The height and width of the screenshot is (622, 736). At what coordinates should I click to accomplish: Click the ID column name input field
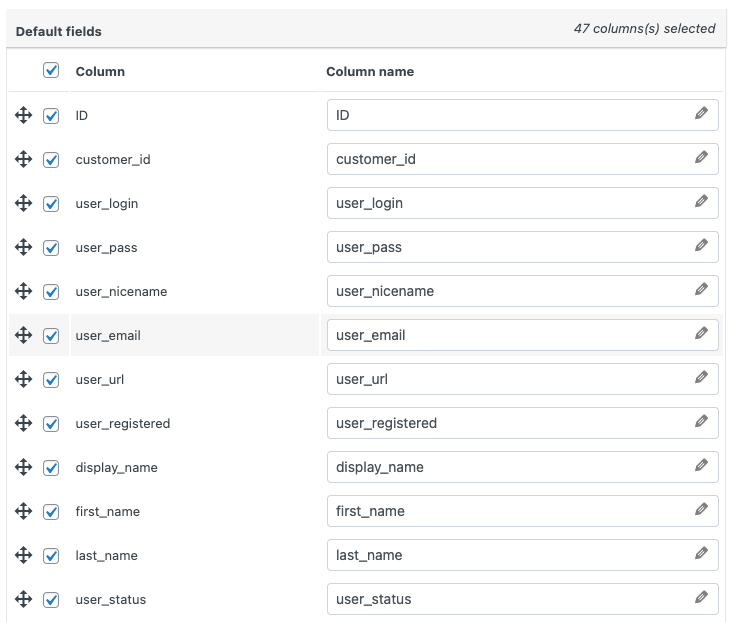click(522, 115)
